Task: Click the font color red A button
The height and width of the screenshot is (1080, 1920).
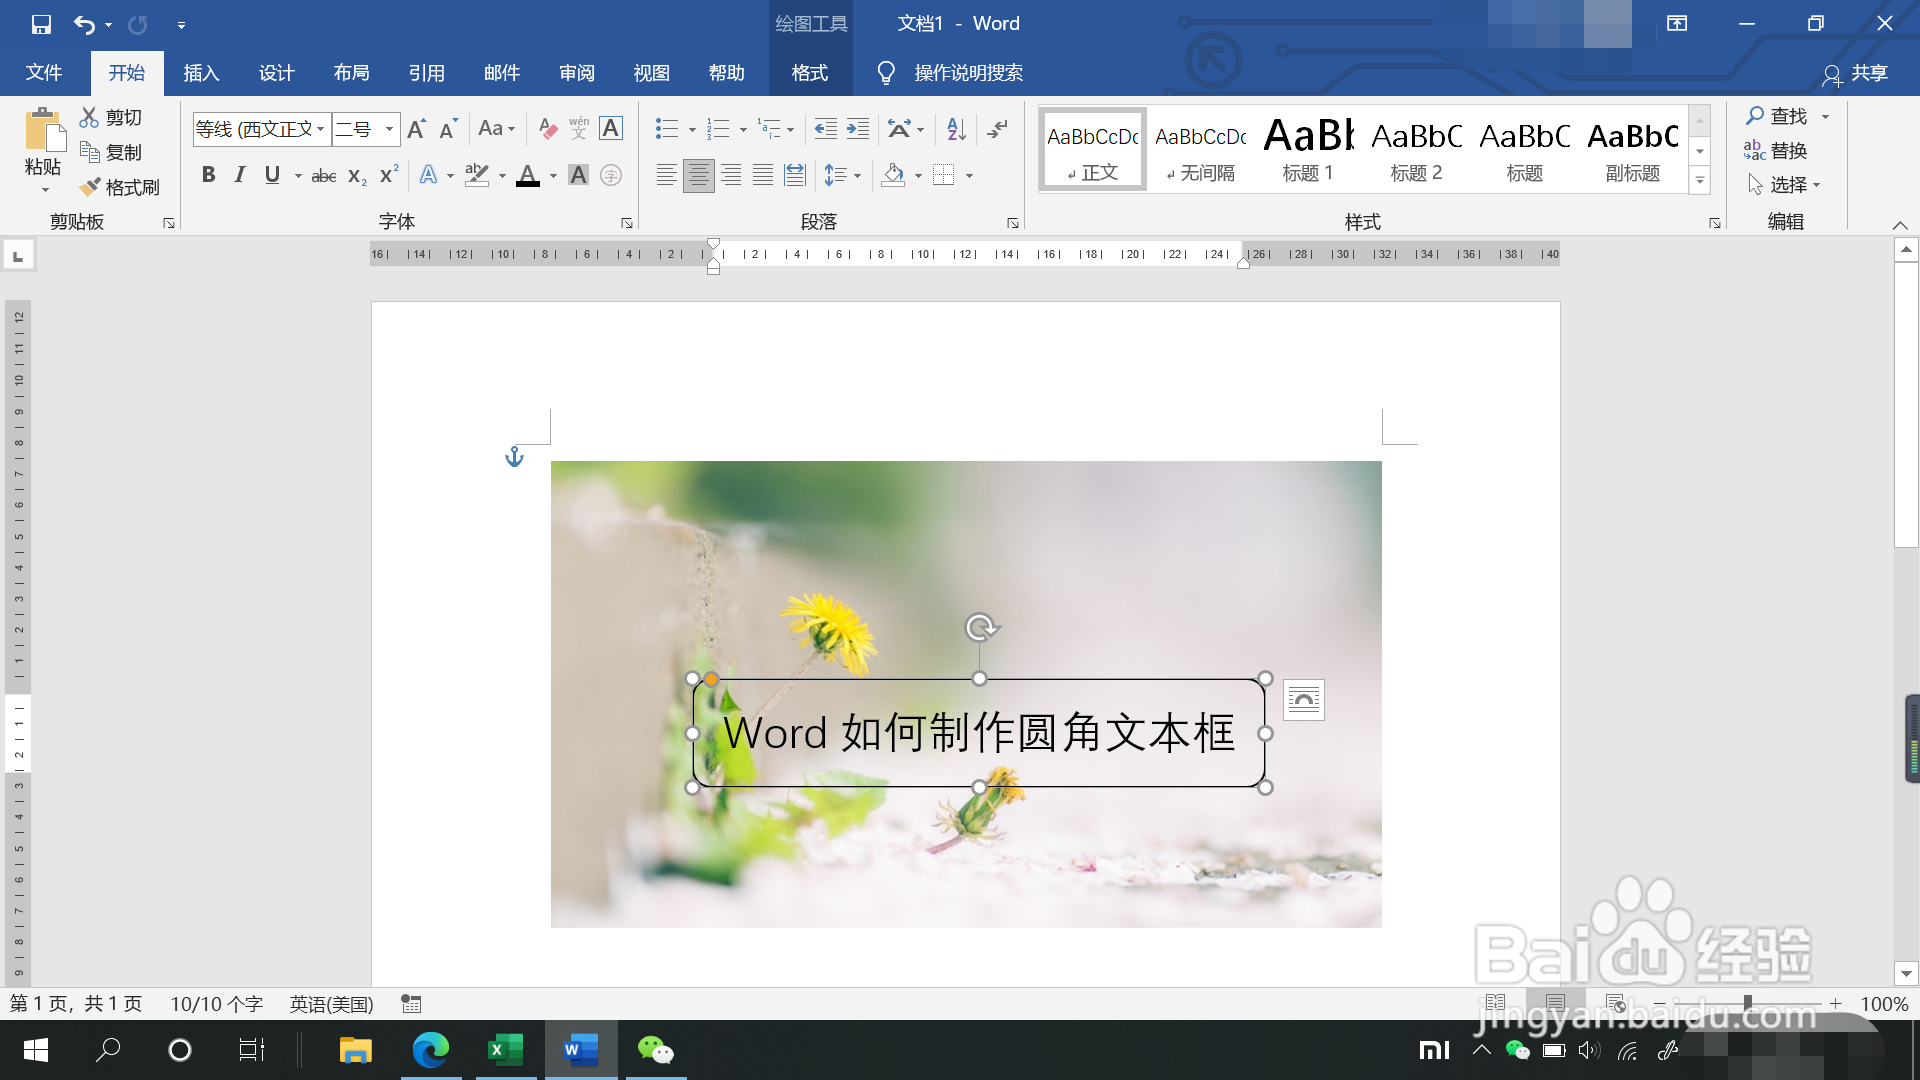Action: (528, 175)
